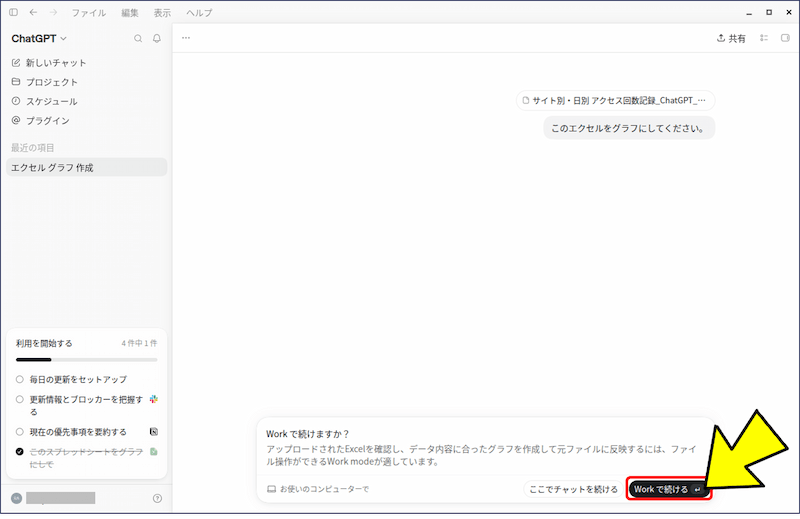Viewport: 800px width, 519px height.
Task: Open the user profile avatar
Action: [x=16, y=498]
